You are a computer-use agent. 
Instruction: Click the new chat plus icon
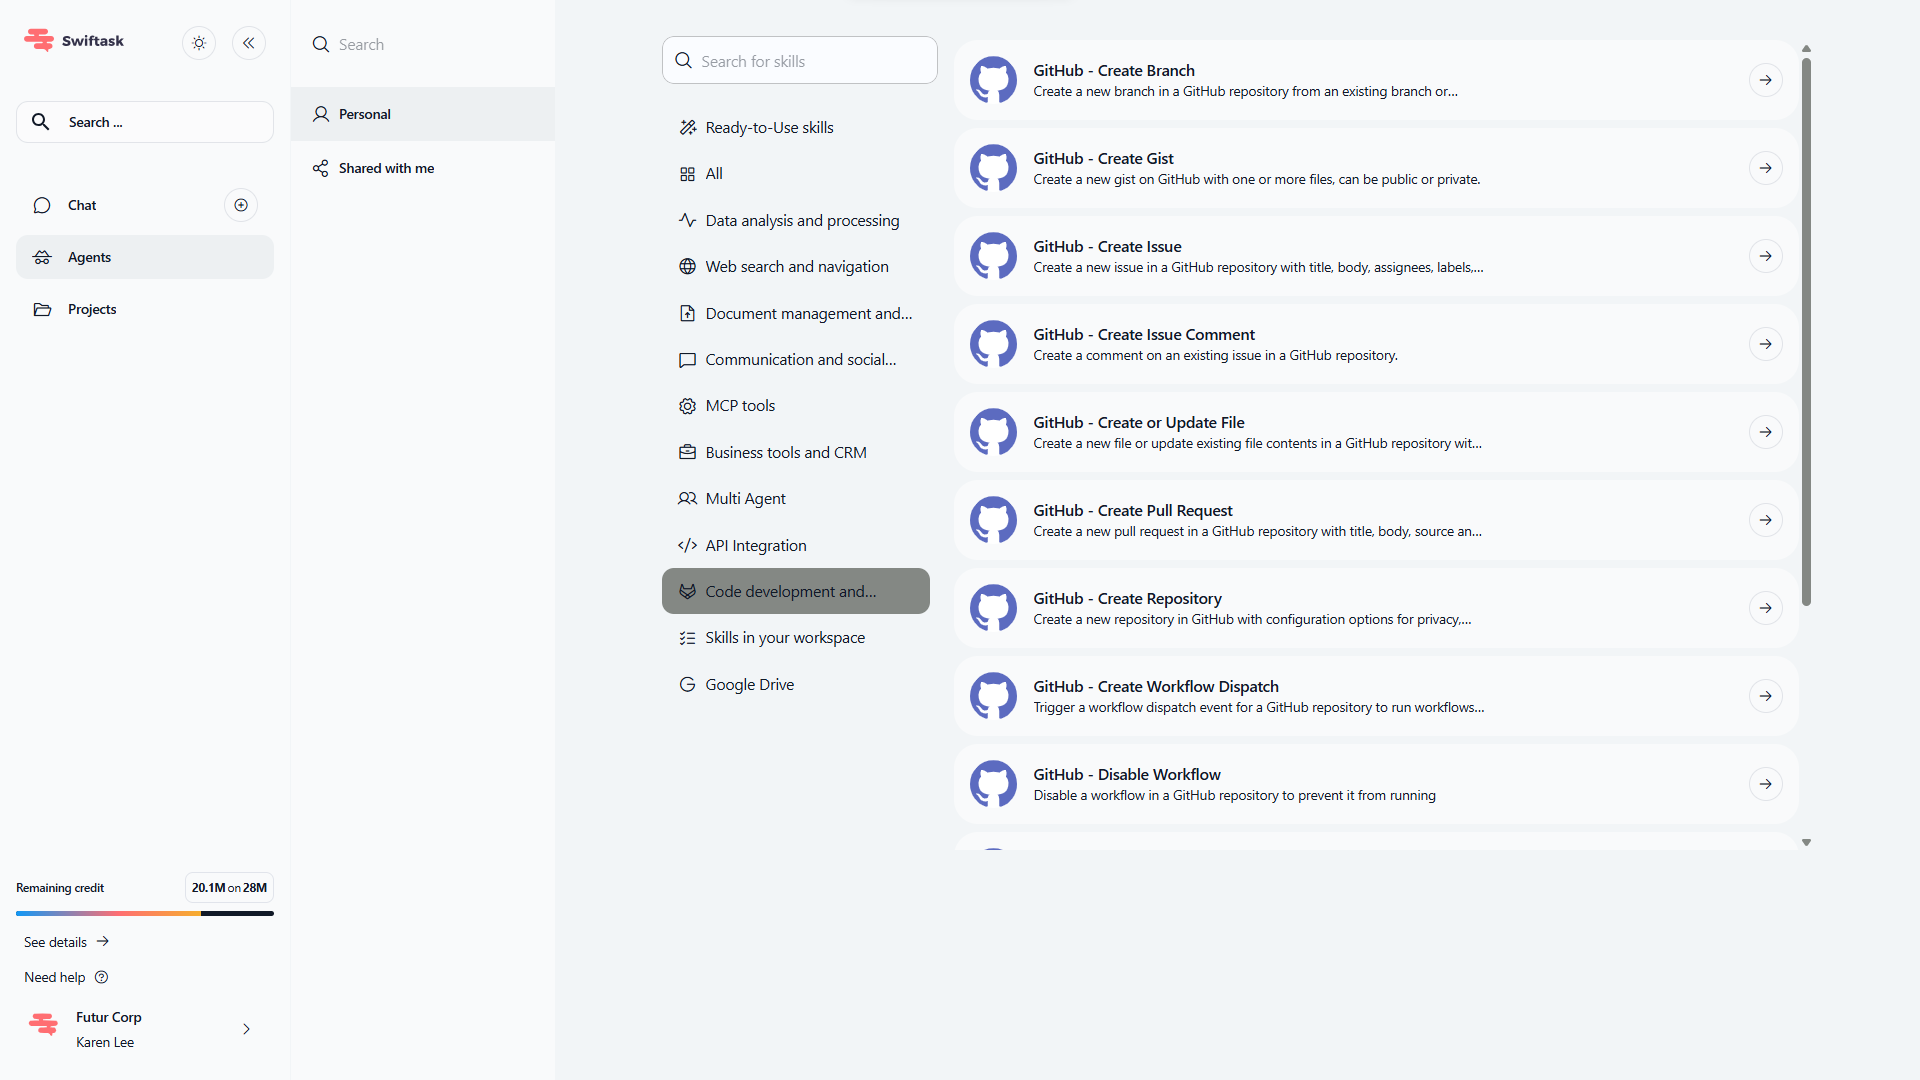tap(241, 205)
